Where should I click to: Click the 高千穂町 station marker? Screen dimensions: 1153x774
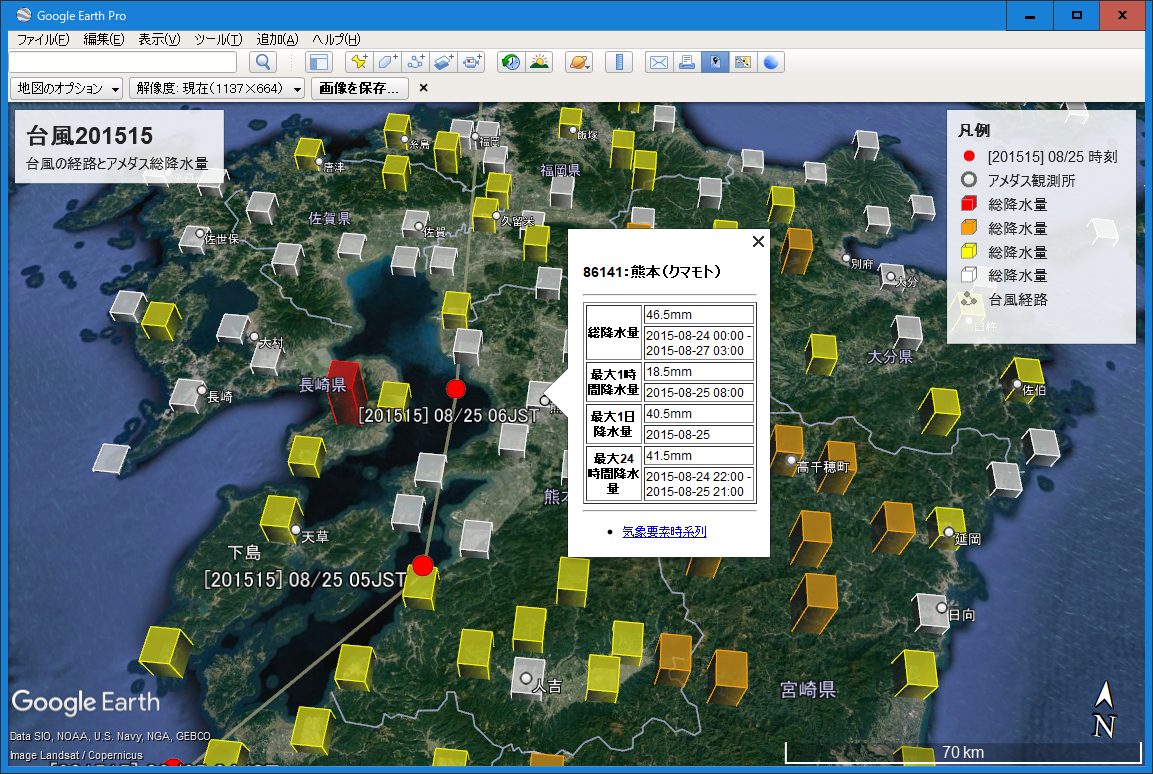(791, 461)
